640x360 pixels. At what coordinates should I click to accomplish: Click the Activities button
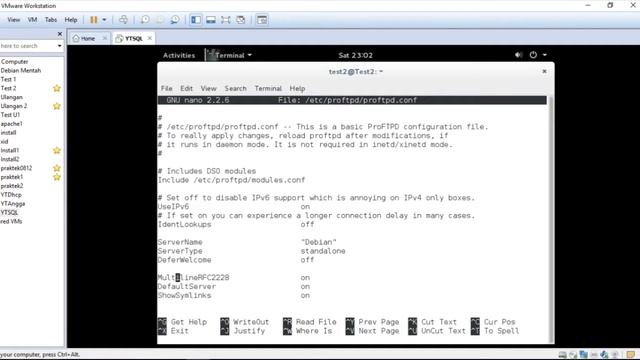[179, 55]
